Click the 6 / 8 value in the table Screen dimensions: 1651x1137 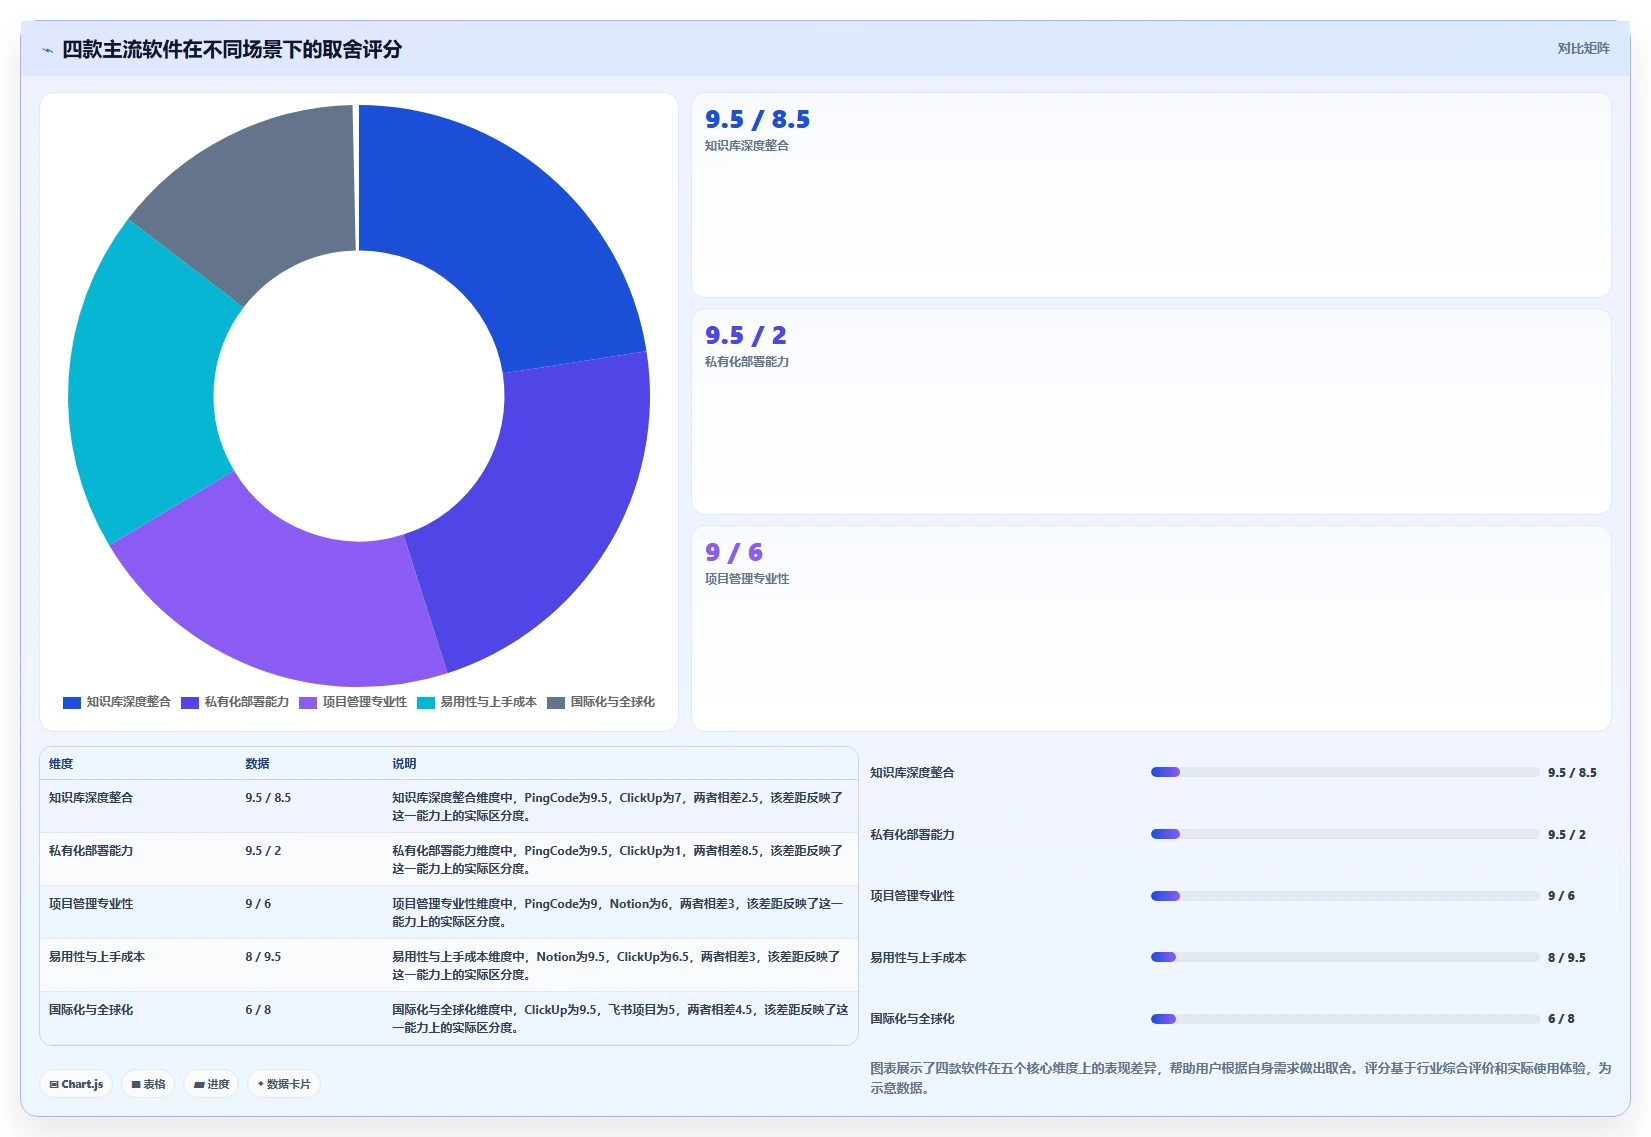[258, 1010]
